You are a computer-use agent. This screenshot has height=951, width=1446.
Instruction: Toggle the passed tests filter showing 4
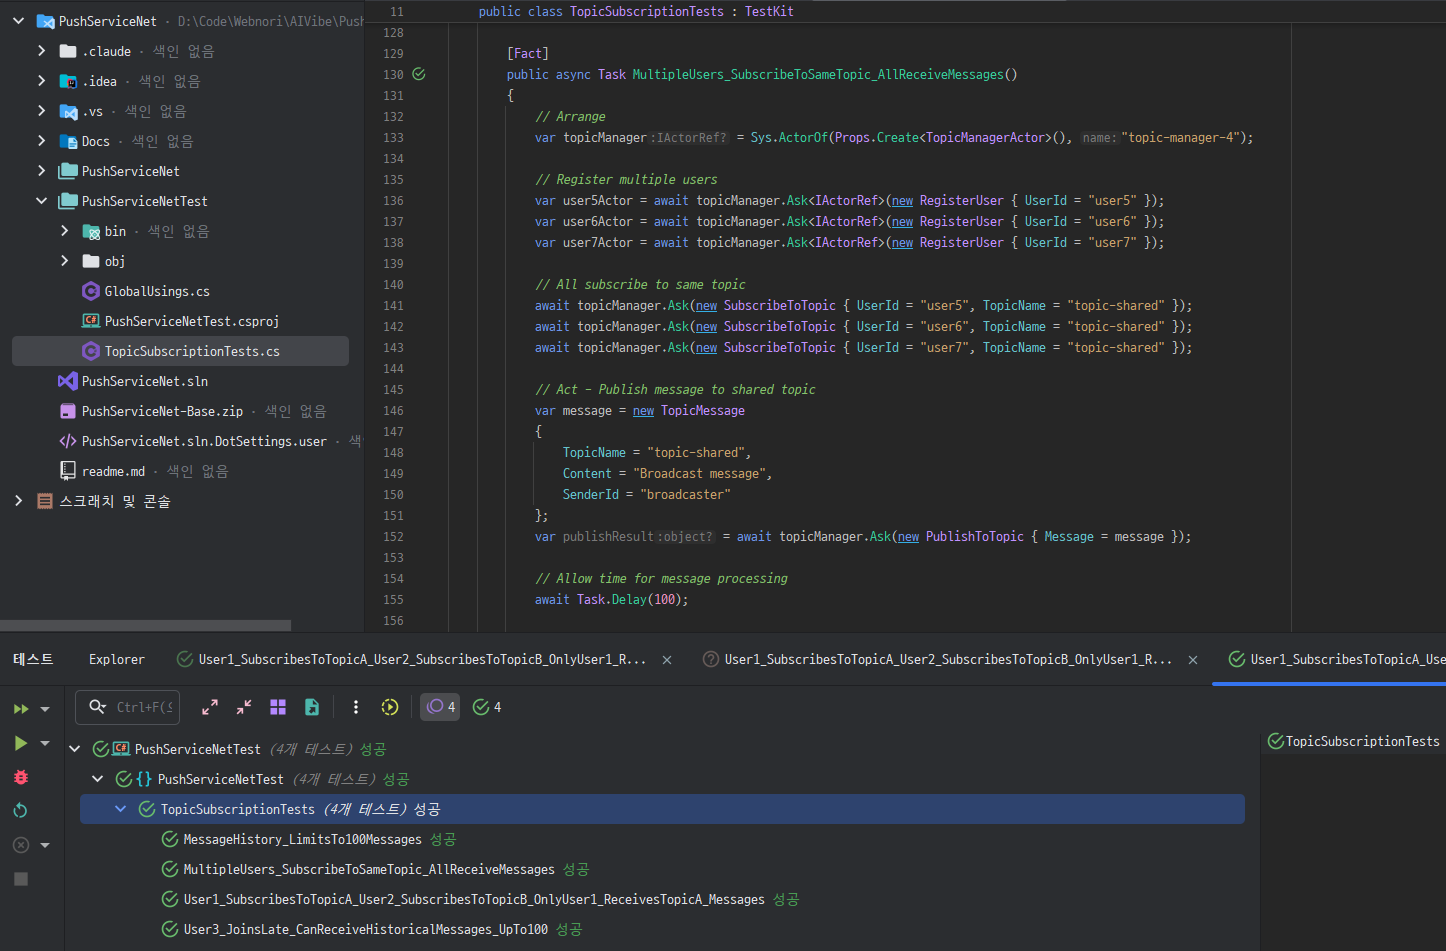pos(487,707)
